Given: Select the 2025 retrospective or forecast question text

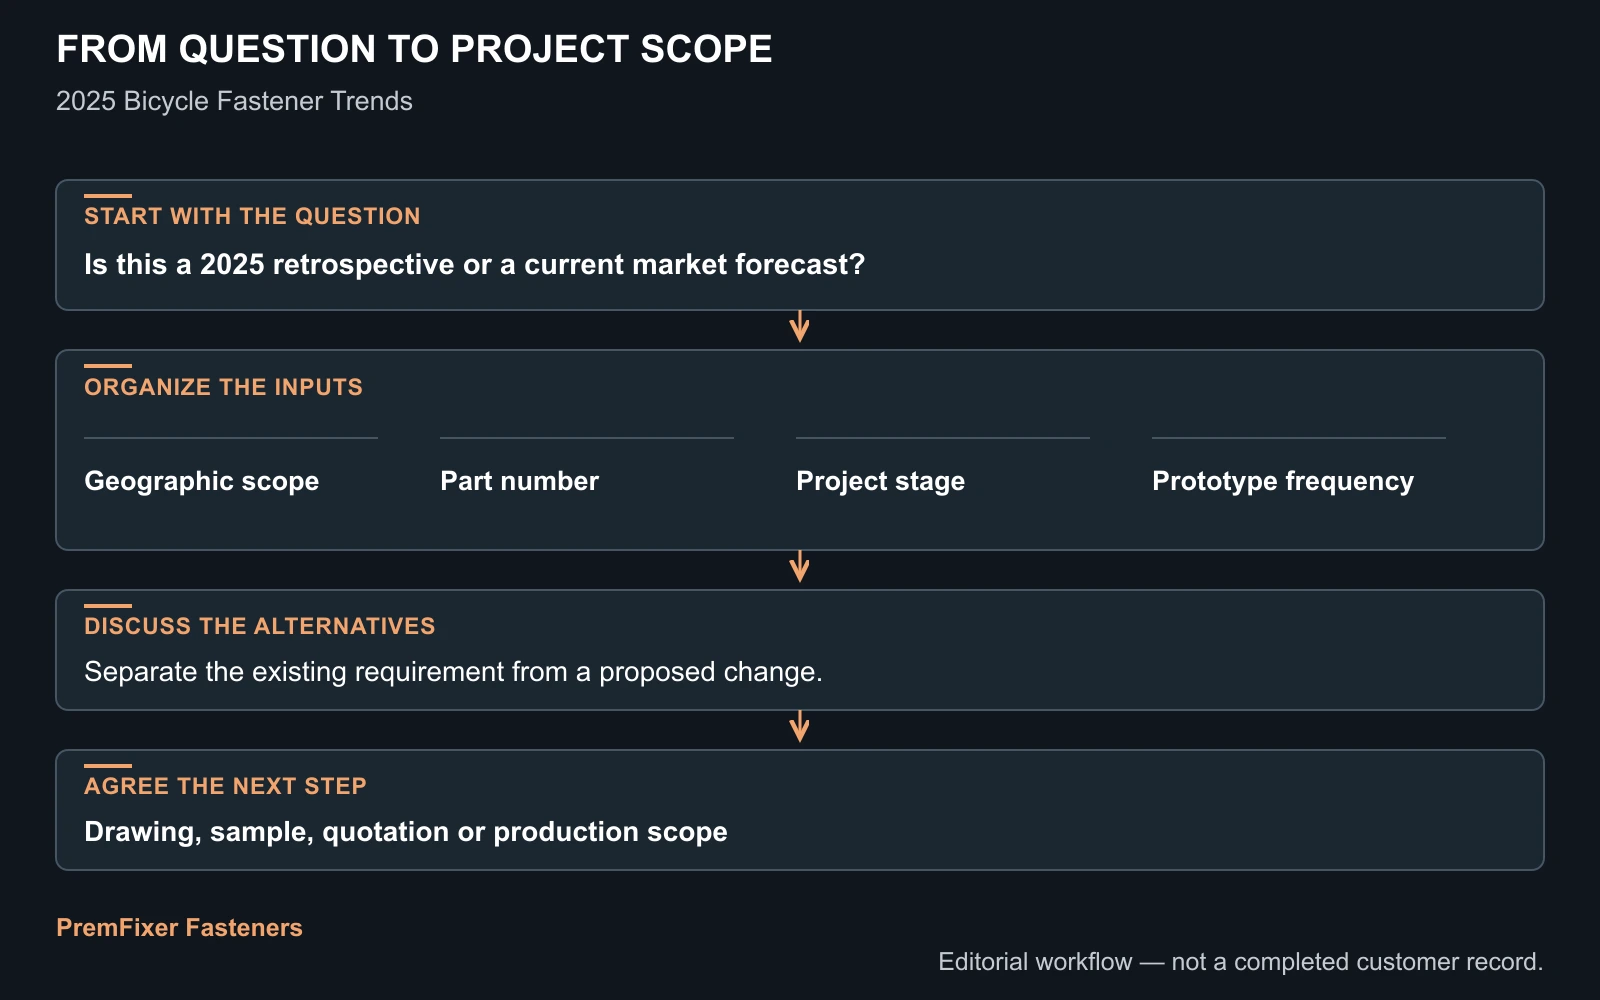Looking at the screenshot, I should [x=474, y=264].
